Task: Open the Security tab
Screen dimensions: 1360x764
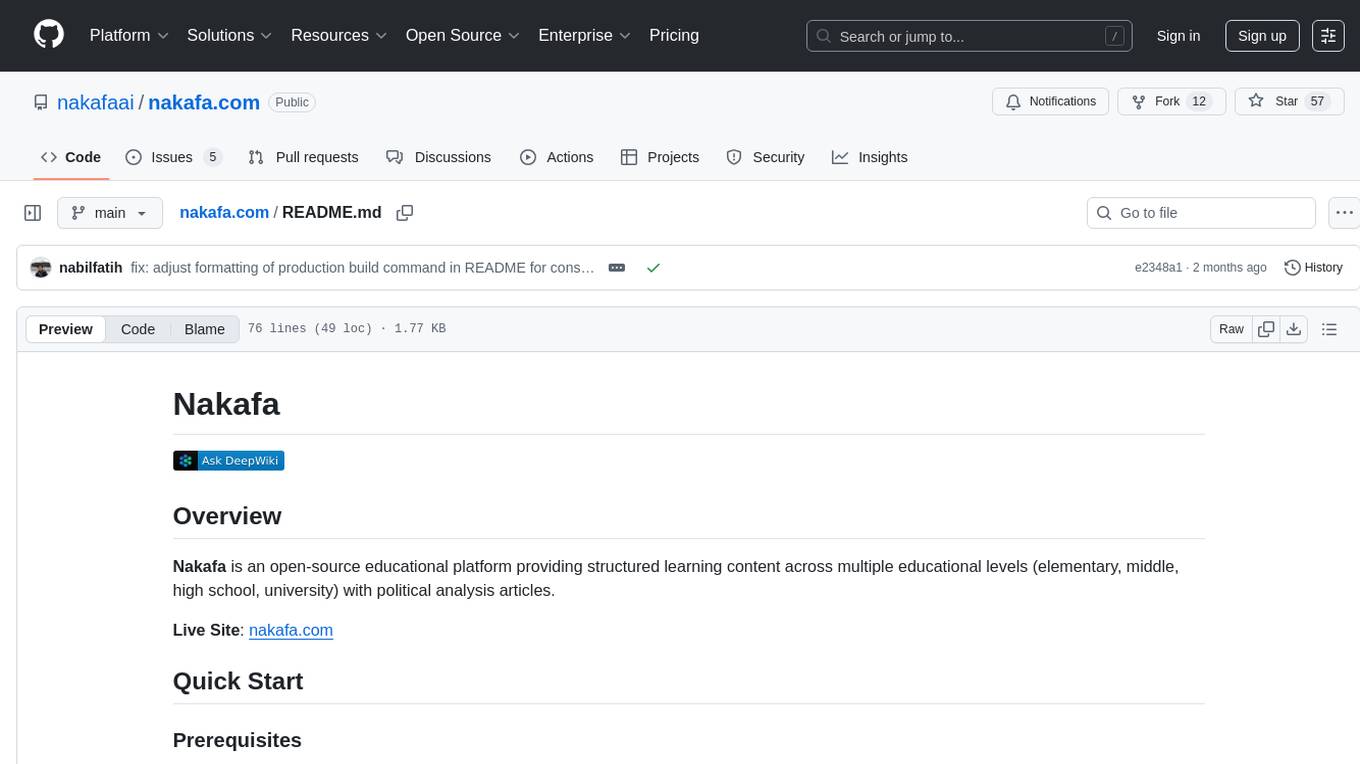Action: (765, 157)
